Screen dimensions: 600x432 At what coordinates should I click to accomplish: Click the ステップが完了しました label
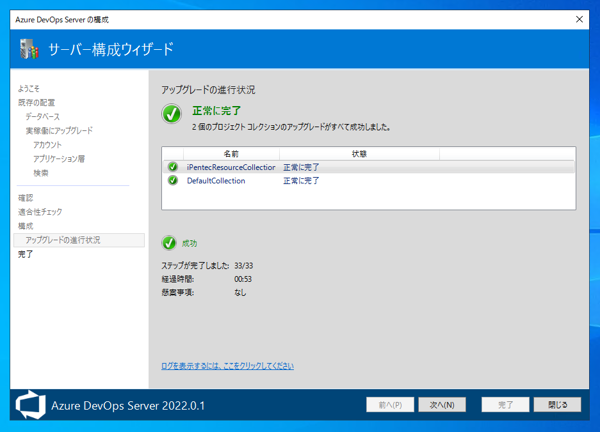pyautogui.click(x=196, y=266)
